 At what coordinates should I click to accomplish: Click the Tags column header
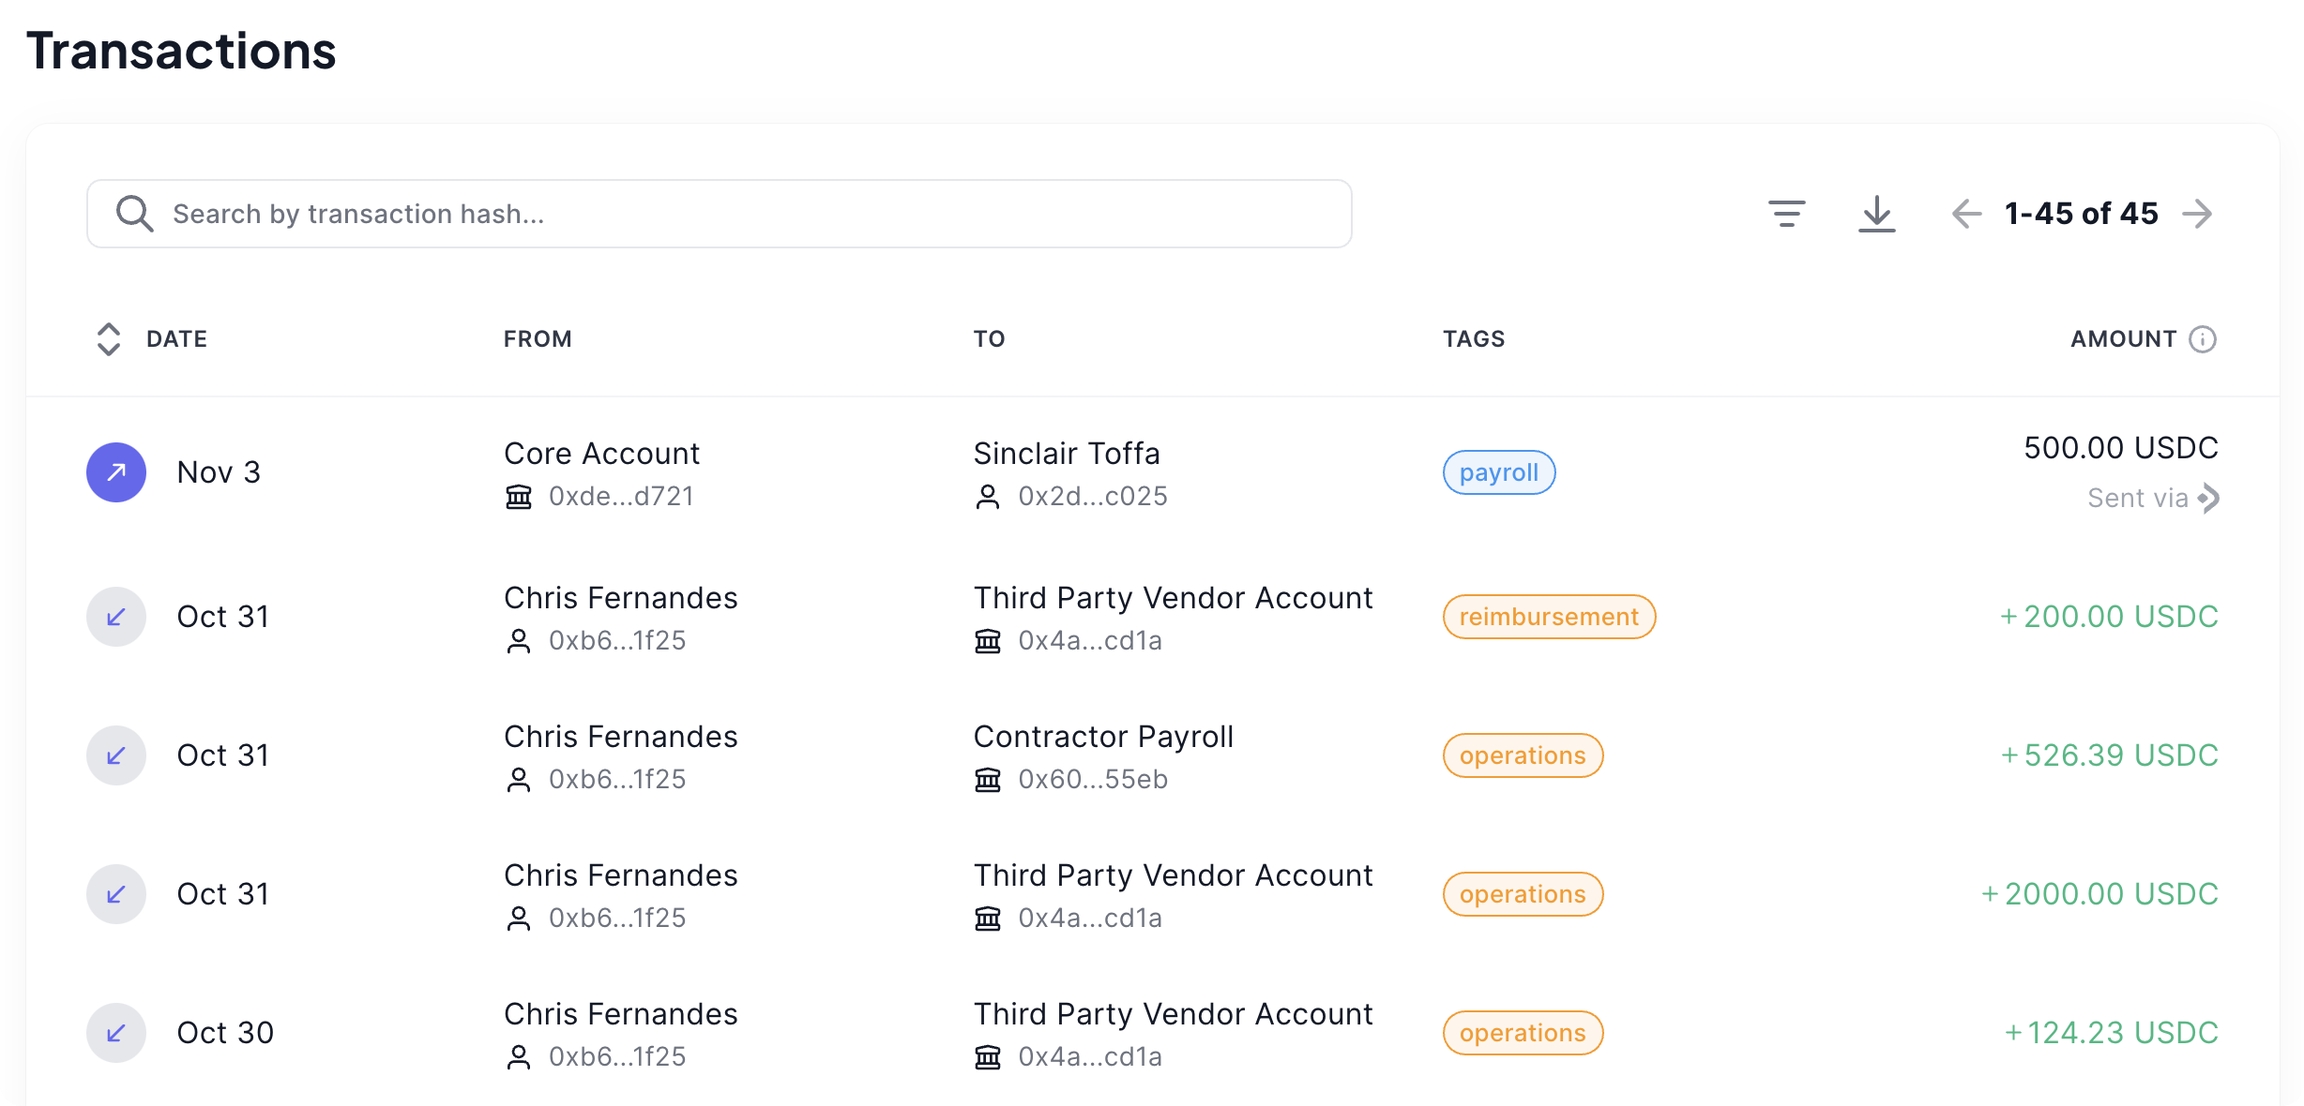click(1473, 339)
